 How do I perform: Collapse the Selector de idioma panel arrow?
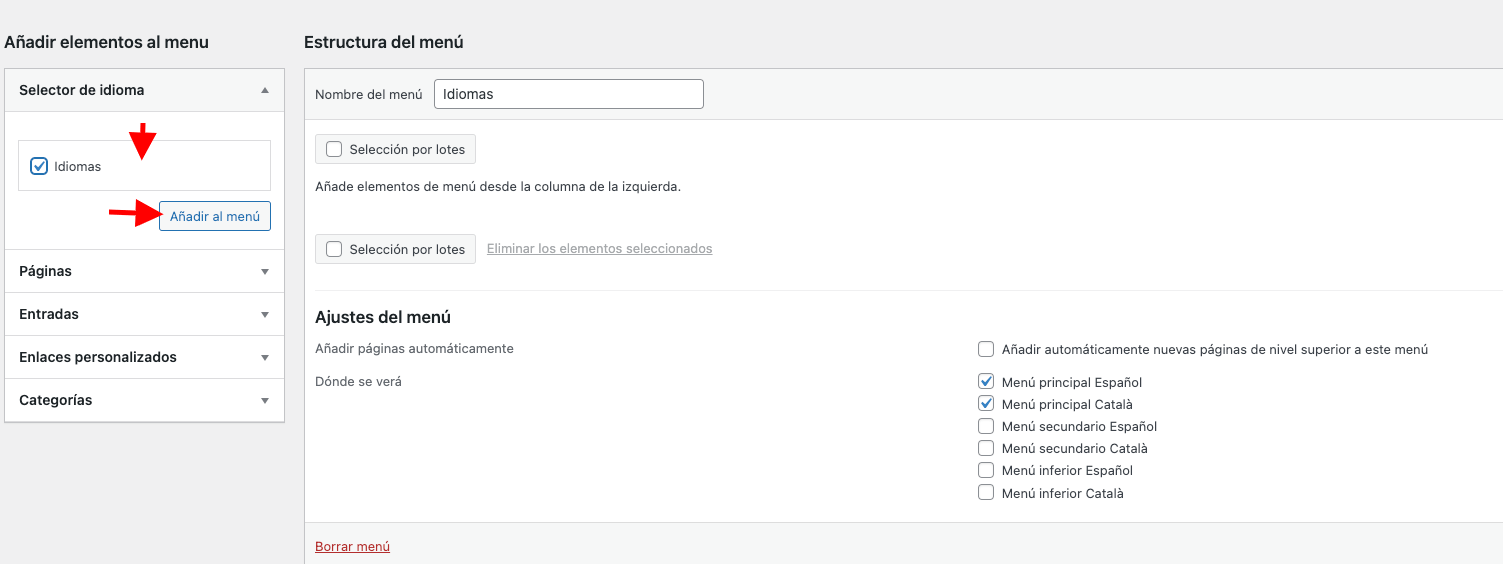click(265, 90)
